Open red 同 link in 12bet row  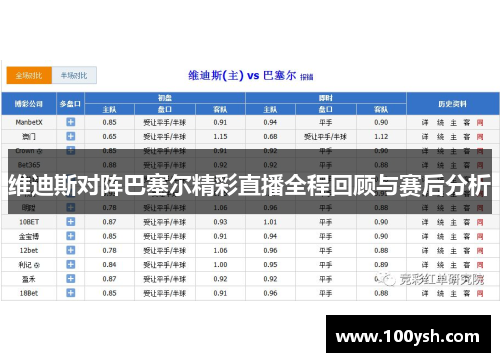(480, 251)
